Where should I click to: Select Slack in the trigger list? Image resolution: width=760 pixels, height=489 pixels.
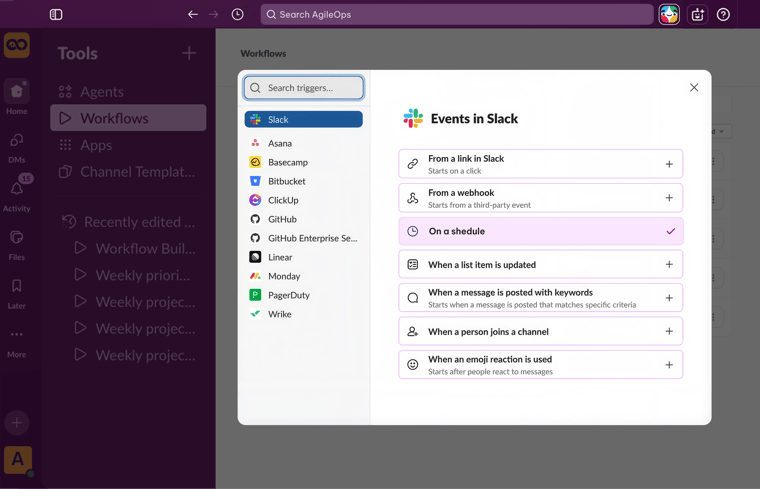[x=303, y=119]
